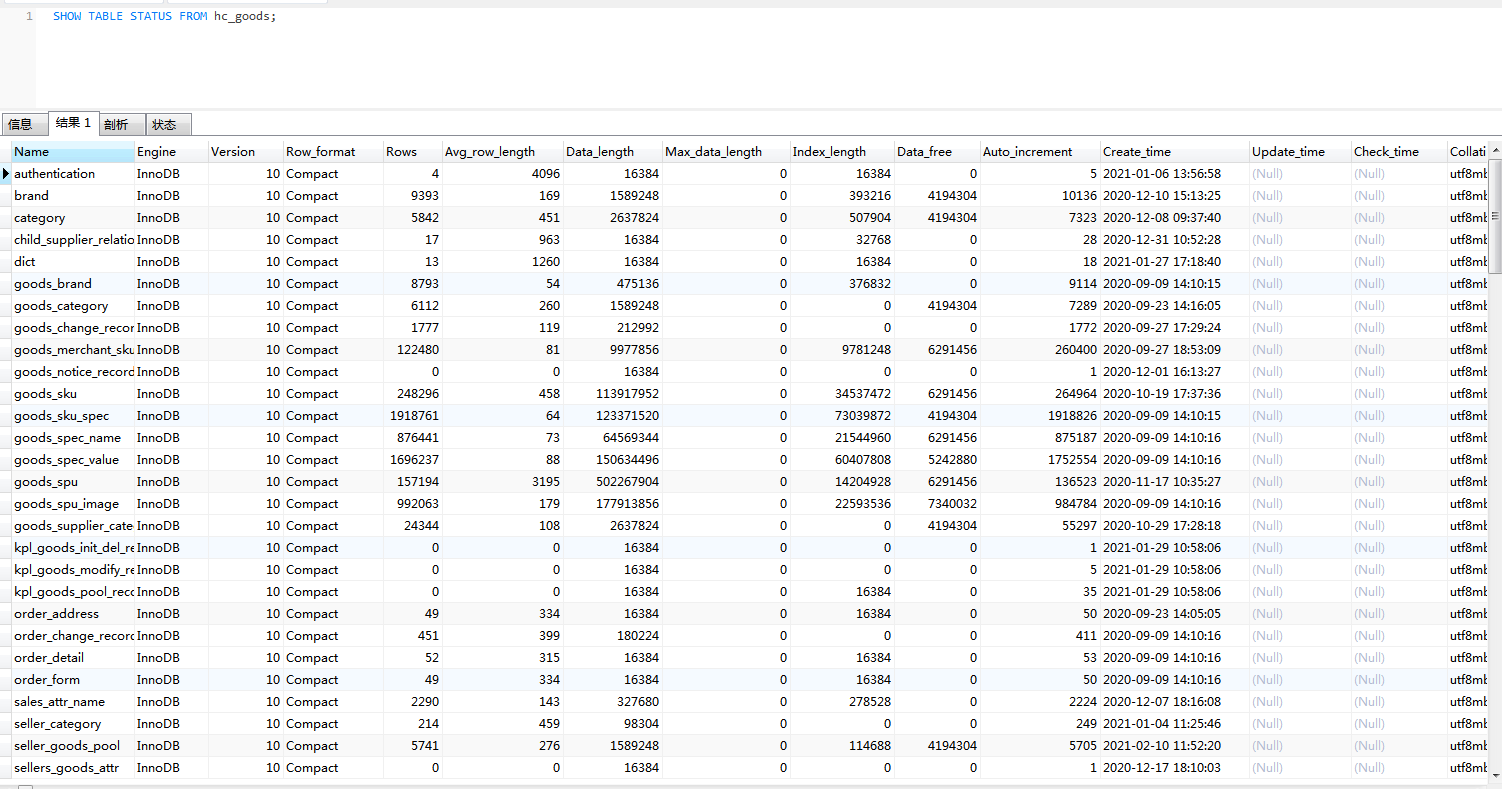Select the 结果 1 tab
This screenshot has height=789, width=1502.
[x=73, y=123]
